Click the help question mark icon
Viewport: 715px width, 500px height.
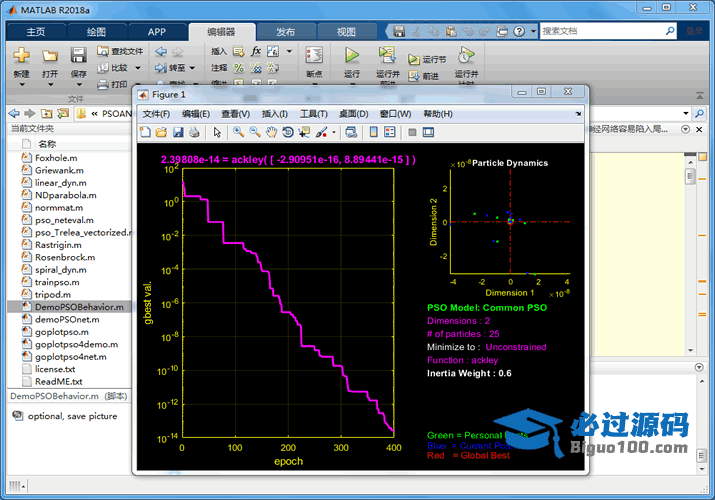click(x=519, y=31)
